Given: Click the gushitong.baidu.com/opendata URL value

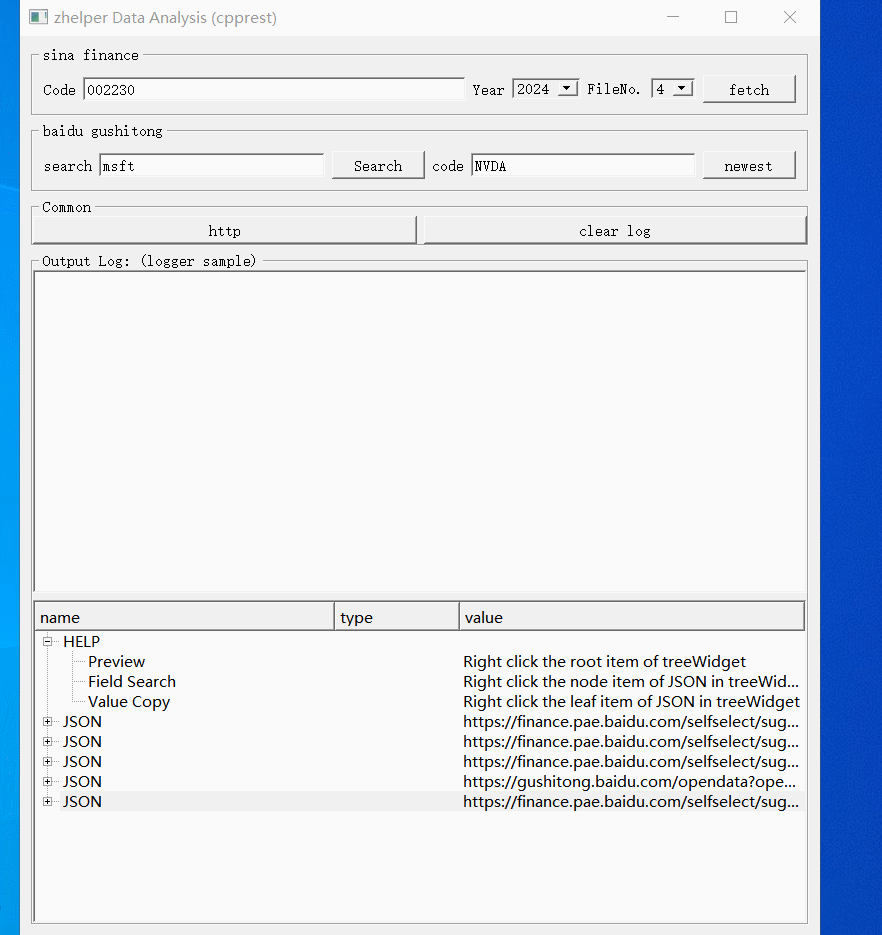Looking at the screenshot, I should tap(629, 782).
